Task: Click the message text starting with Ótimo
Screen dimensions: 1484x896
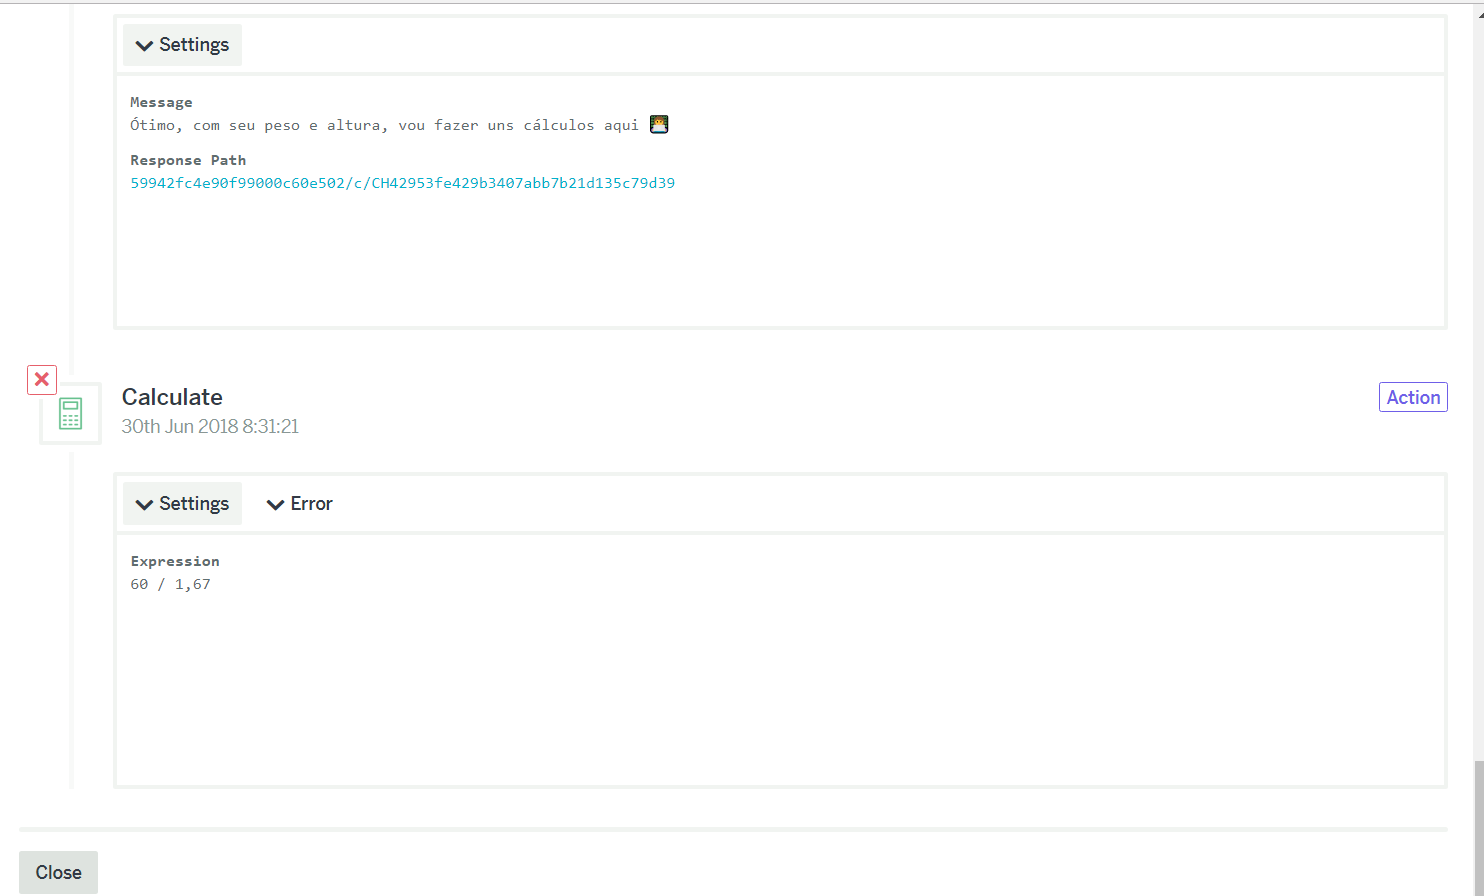Action: coord(384,125)
